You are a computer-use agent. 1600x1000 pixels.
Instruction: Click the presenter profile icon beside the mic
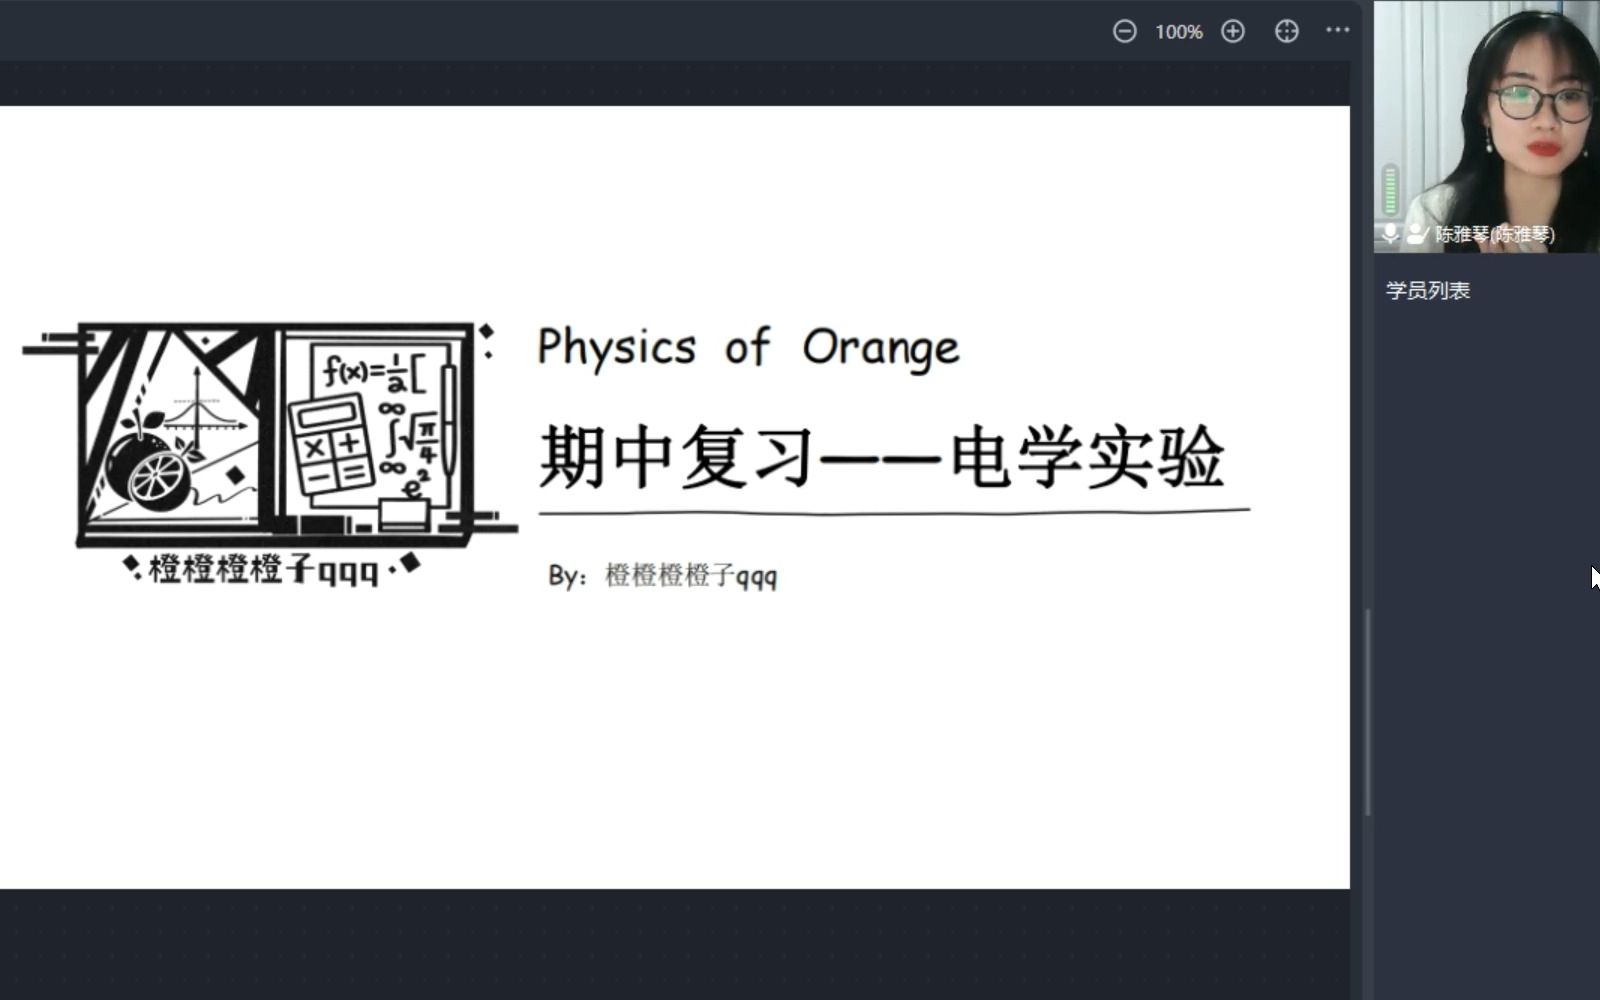(x=1416, y=236)
